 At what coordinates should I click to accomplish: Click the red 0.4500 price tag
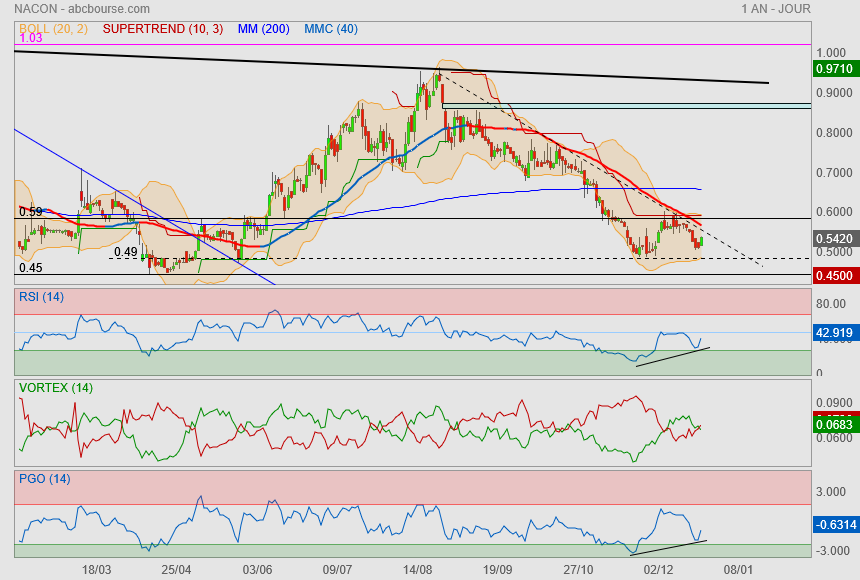pos(834,277)
